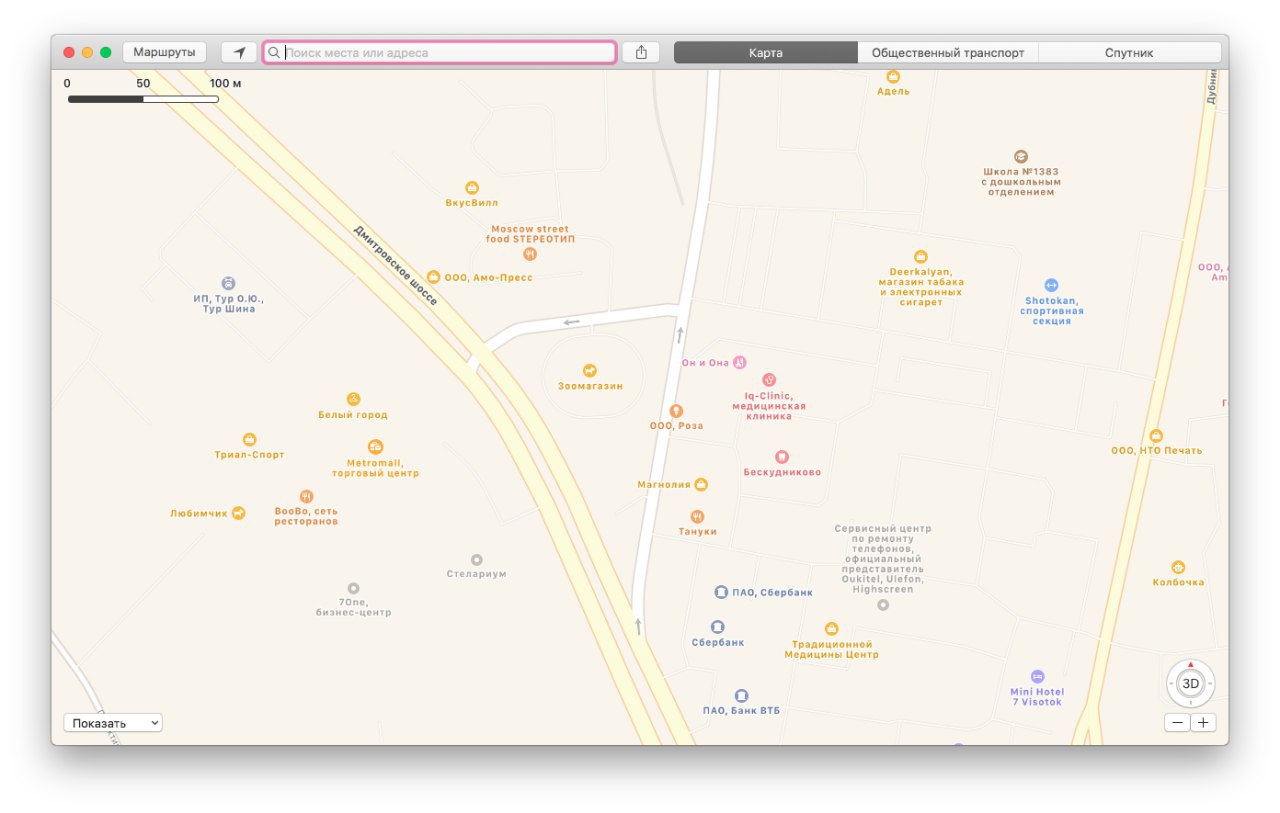Zoom in with the plus button

click(1204, 723)
